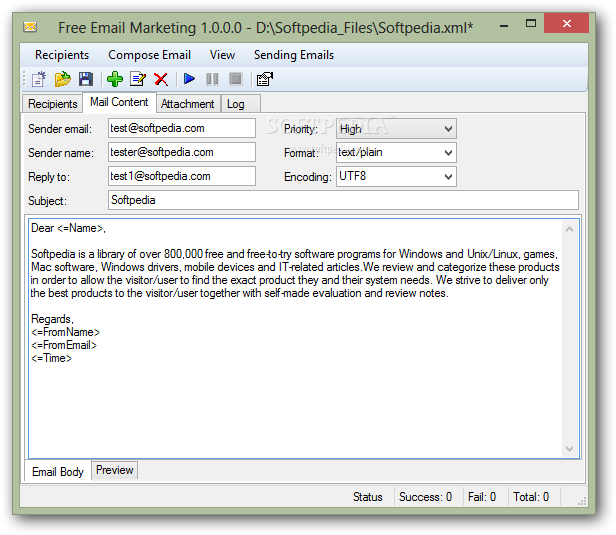
Task: Start sending with blue play icon
Action: [x=189, y=79]
